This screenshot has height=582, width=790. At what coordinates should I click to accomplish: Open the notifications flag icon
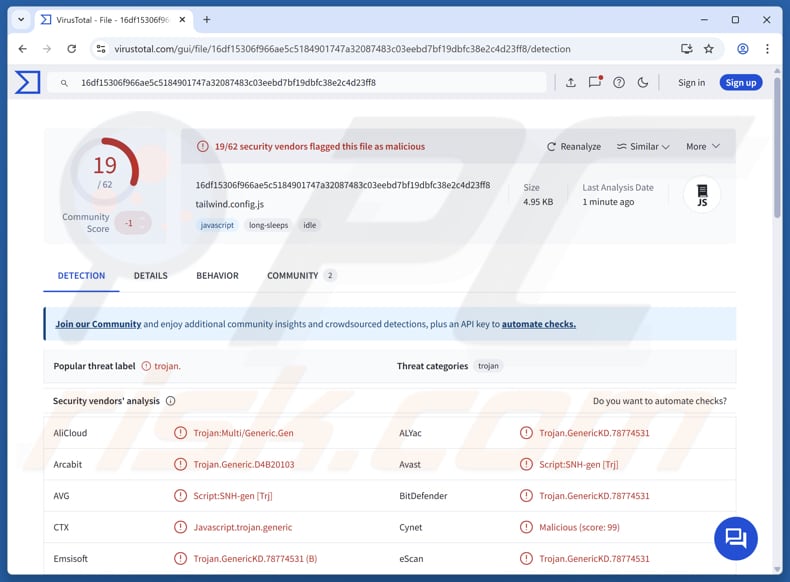[x=594, y=83]
